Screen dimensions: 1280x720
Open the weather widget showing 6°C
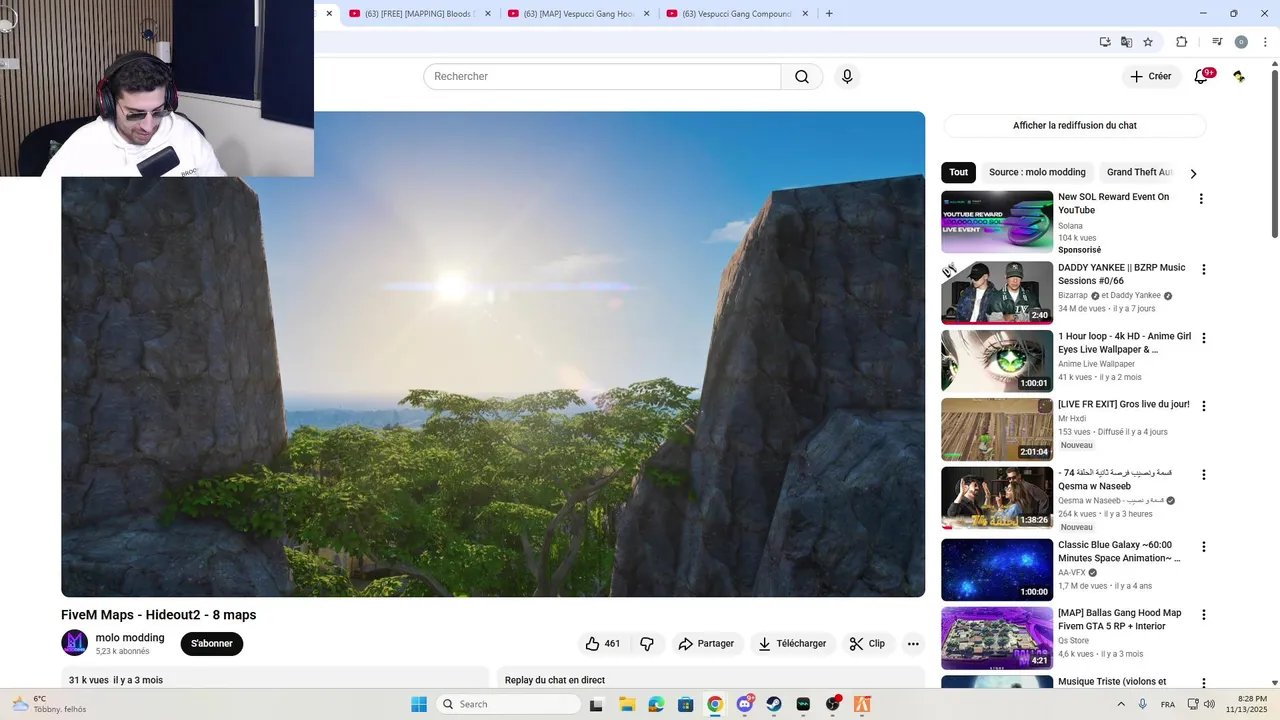pyautogui.click(x=48, y=704)
